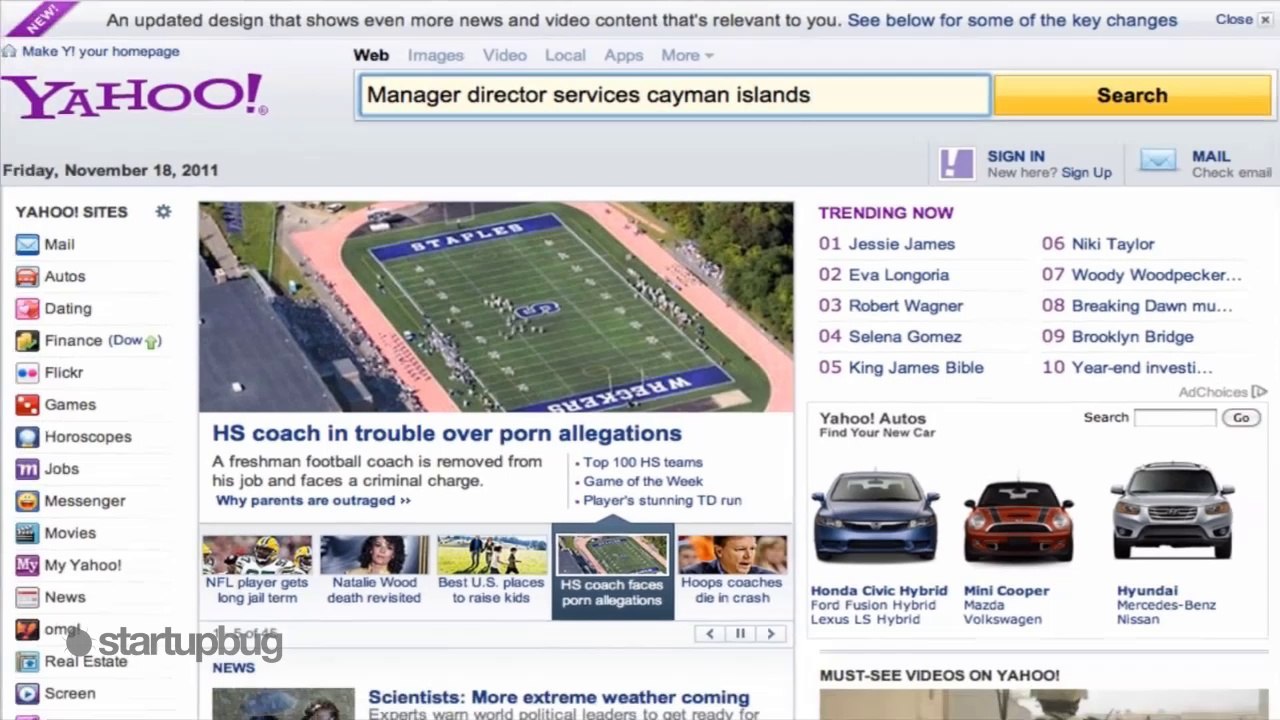Click the Yahoo! Autos search box

tap(1175, 418)
